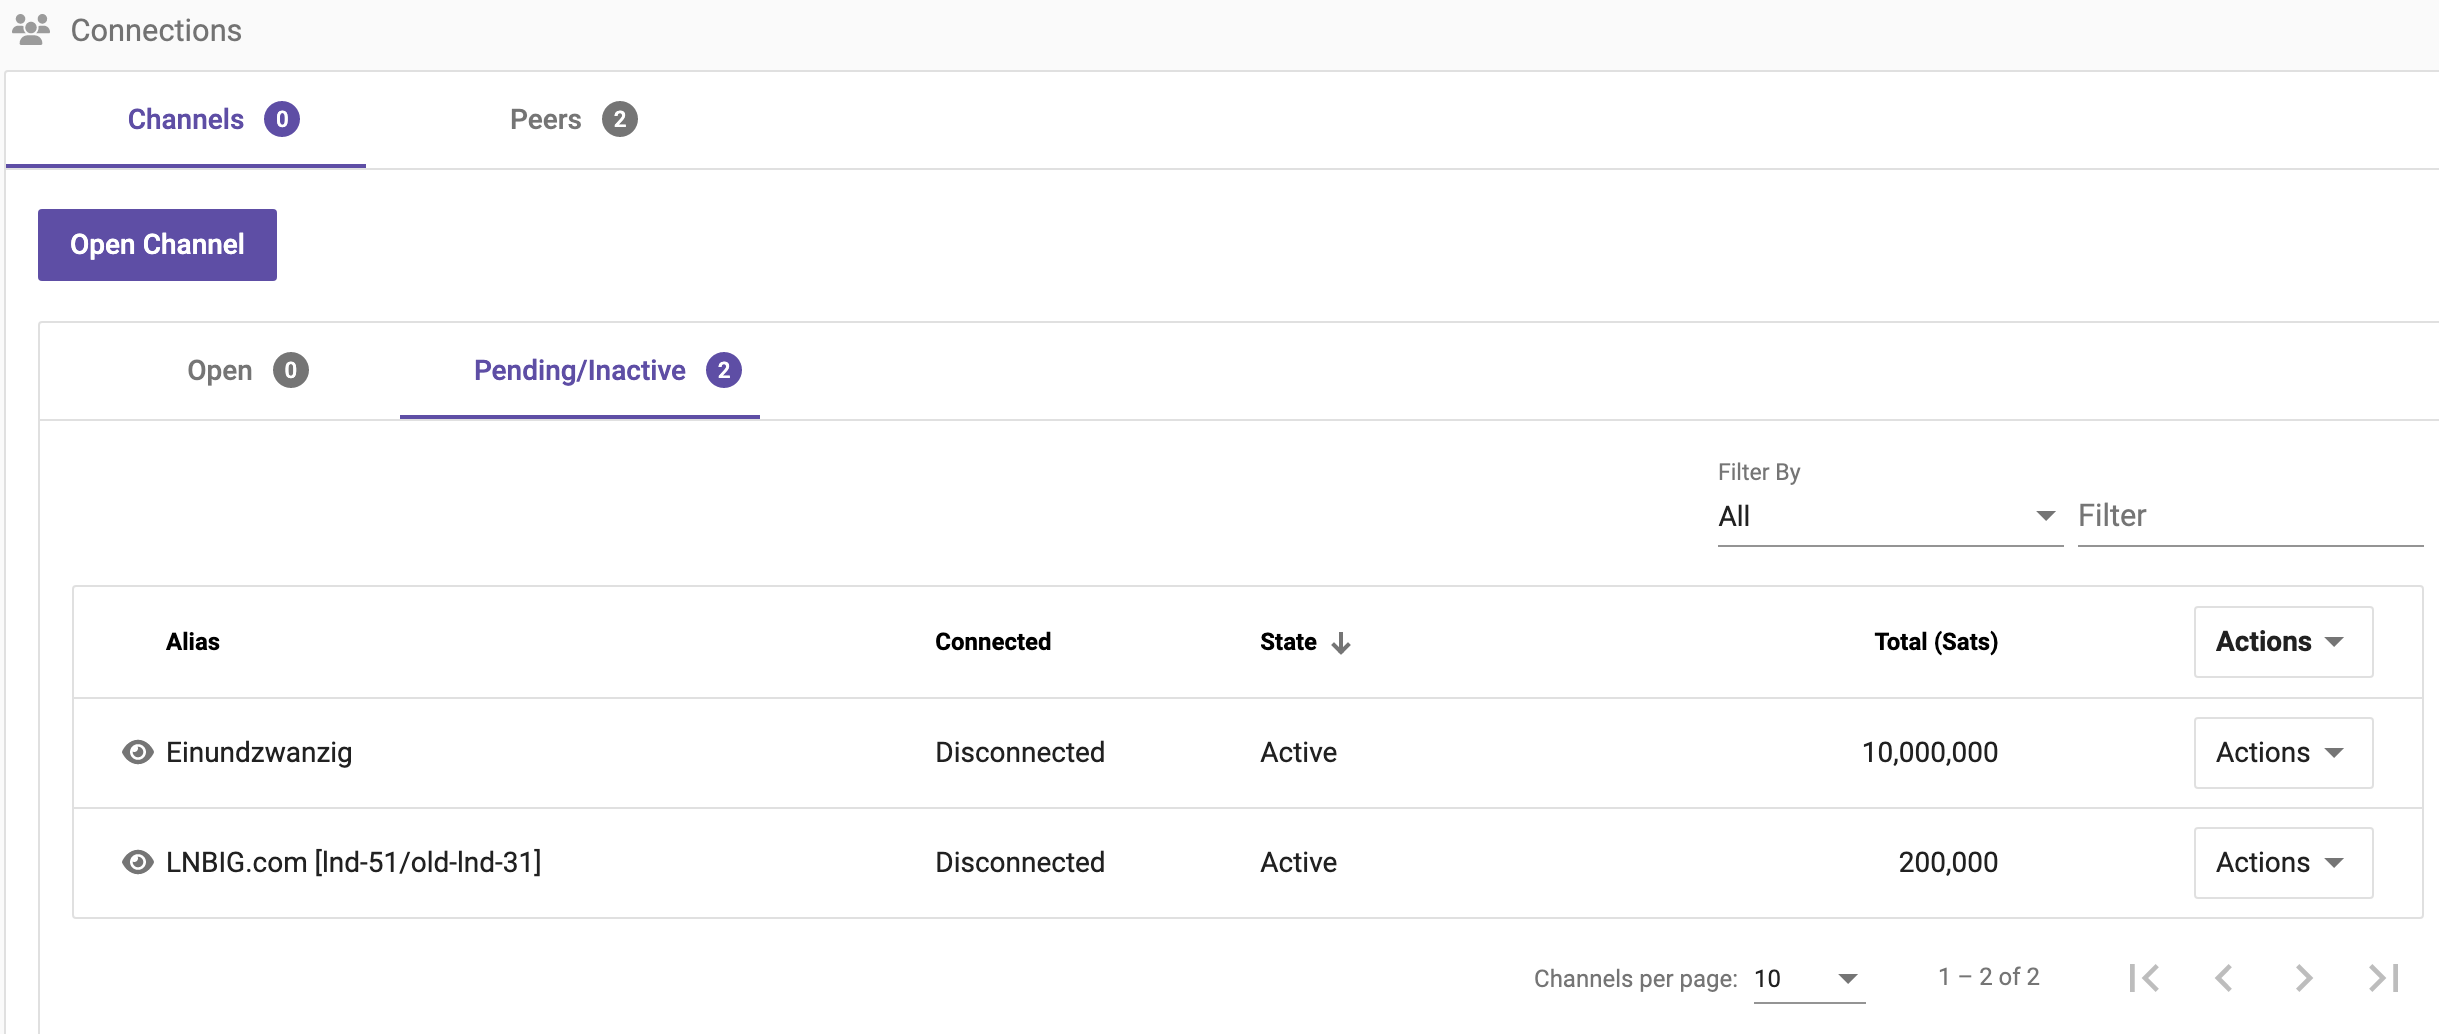Open Actions dropdown for LNBIG.com row
This screenshot has width=2439, height=1034.
click(x=2282, y=862)
